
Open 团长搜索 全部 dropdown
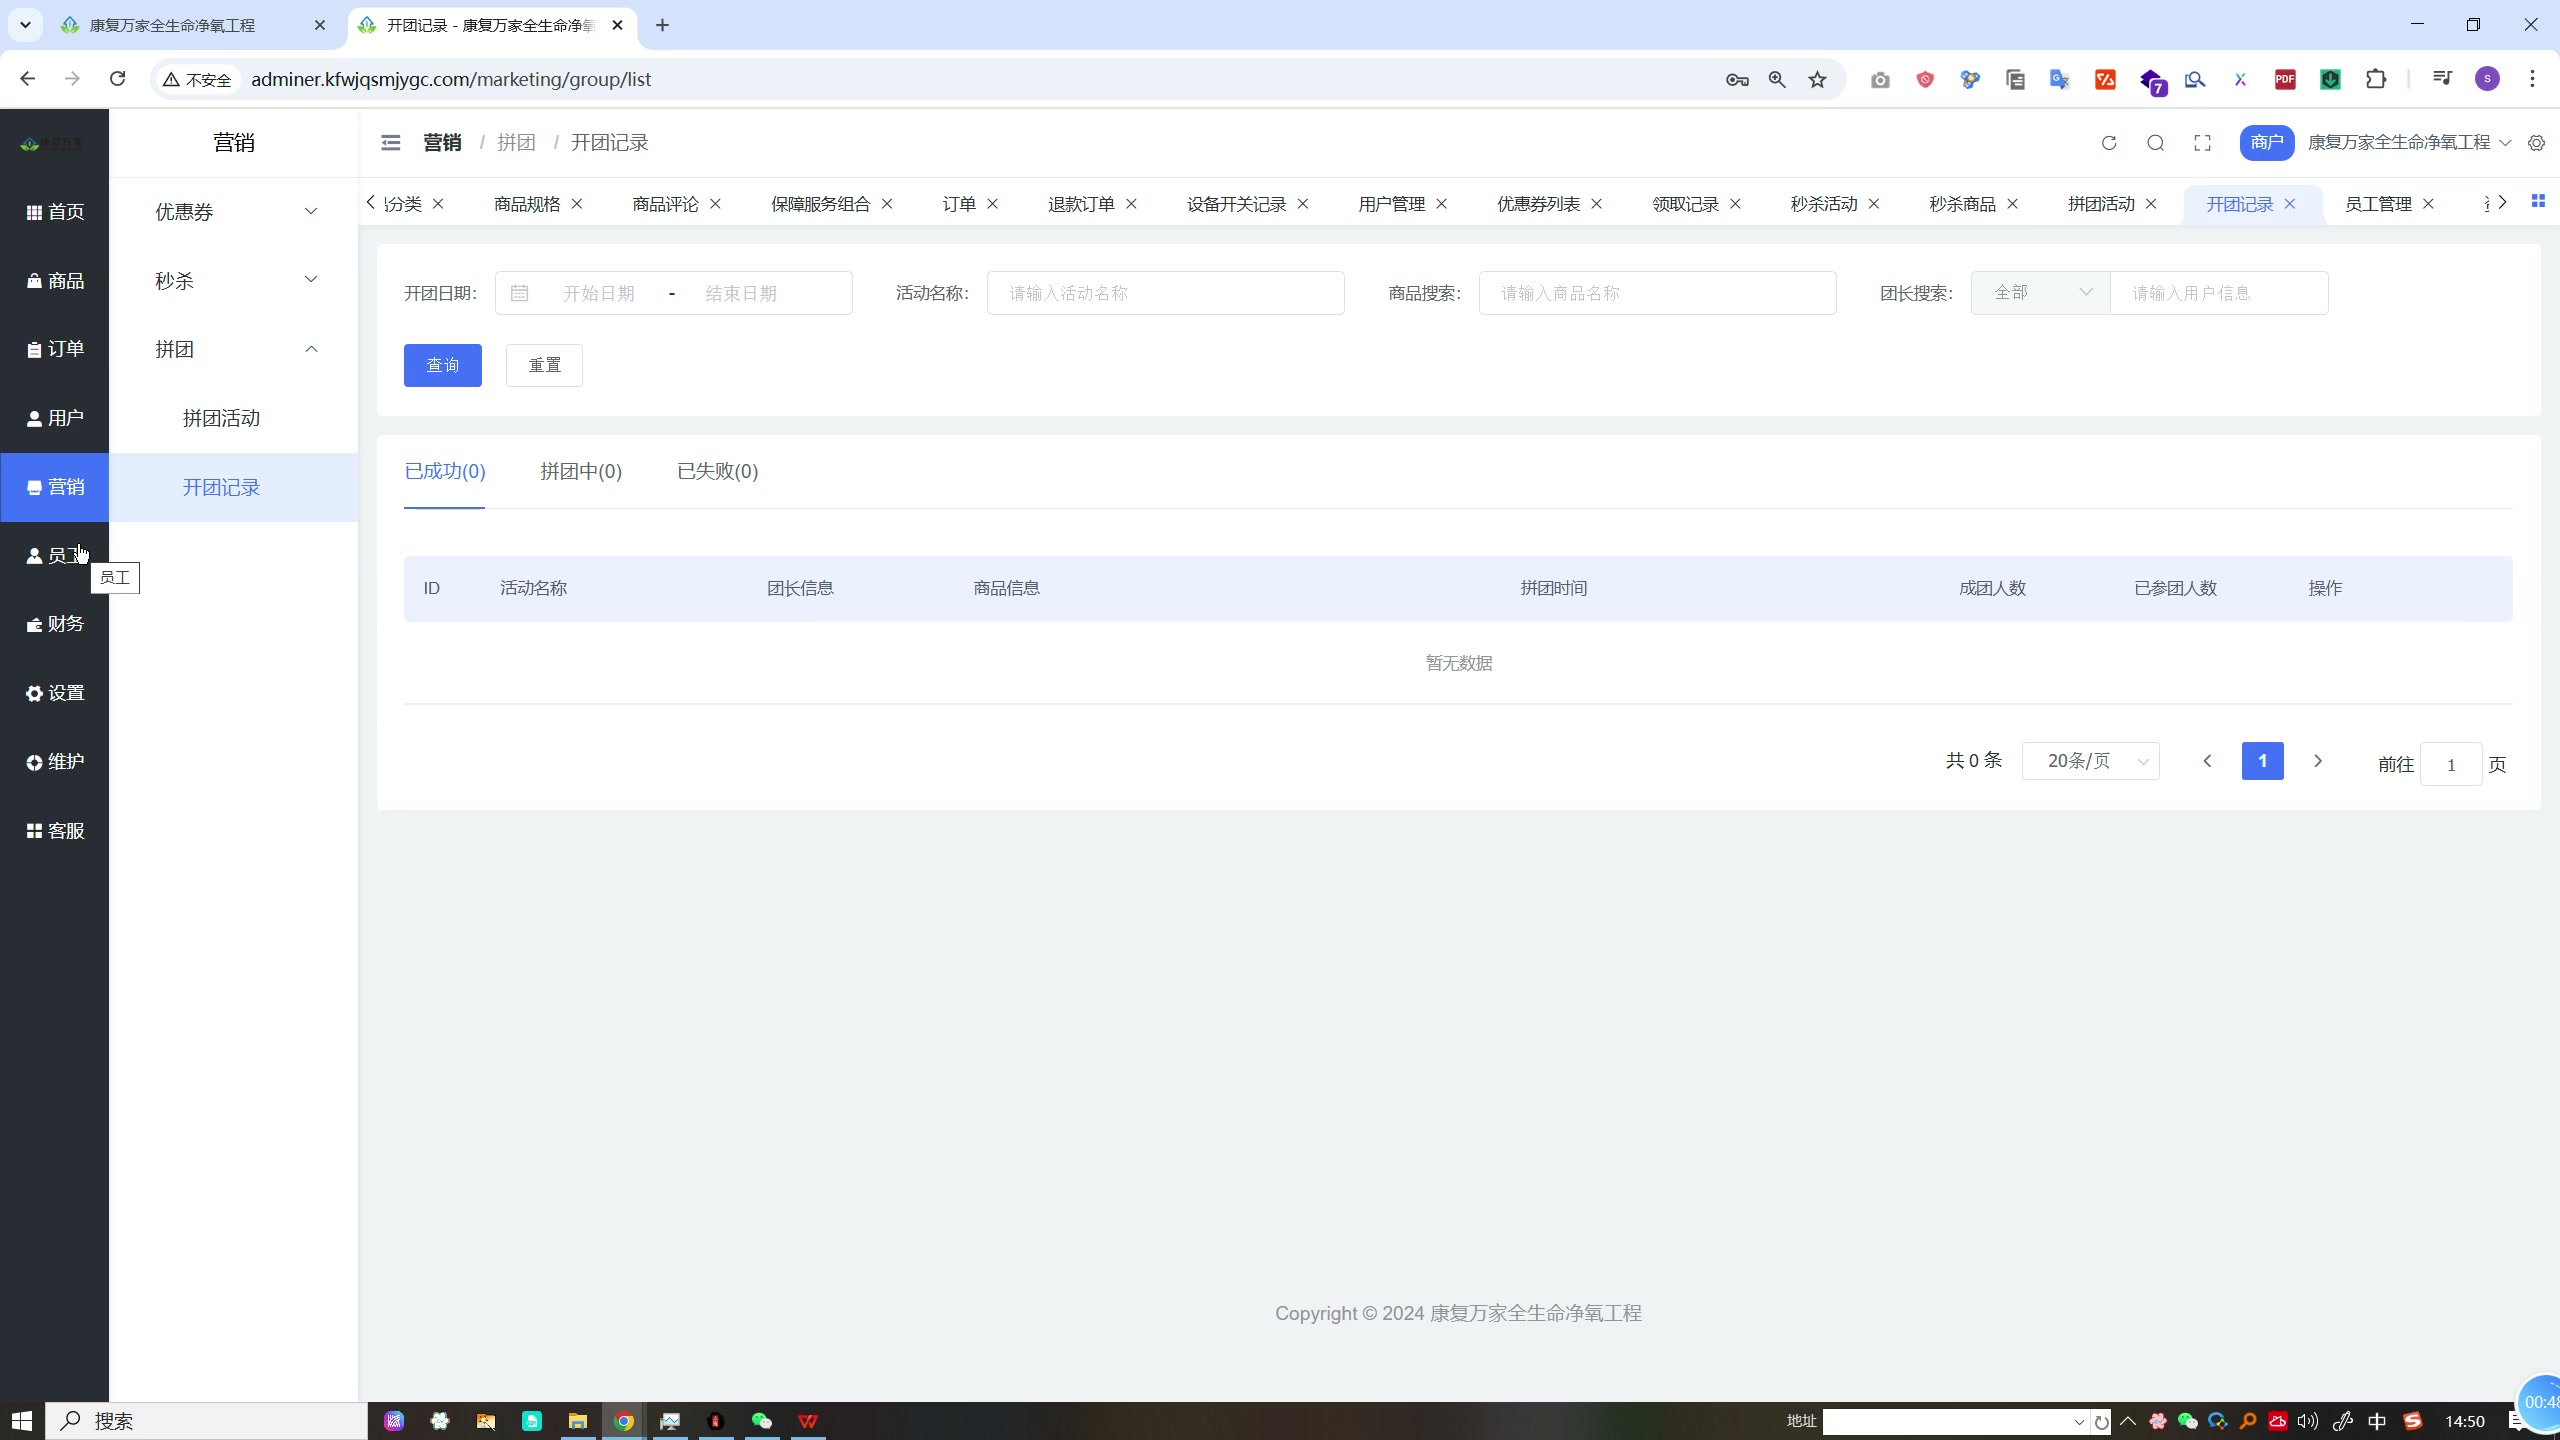[2040, 293]
